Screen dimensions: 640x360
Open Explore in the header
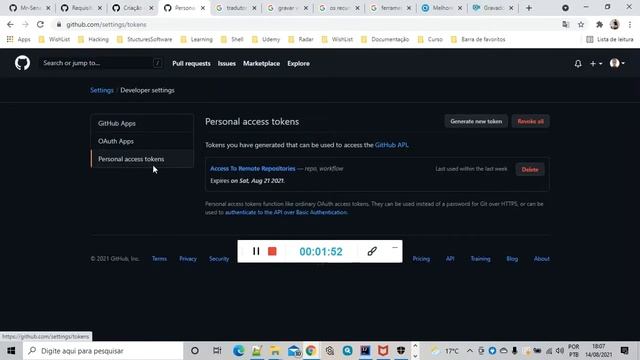pyautogui.click(x=298, y=64)
